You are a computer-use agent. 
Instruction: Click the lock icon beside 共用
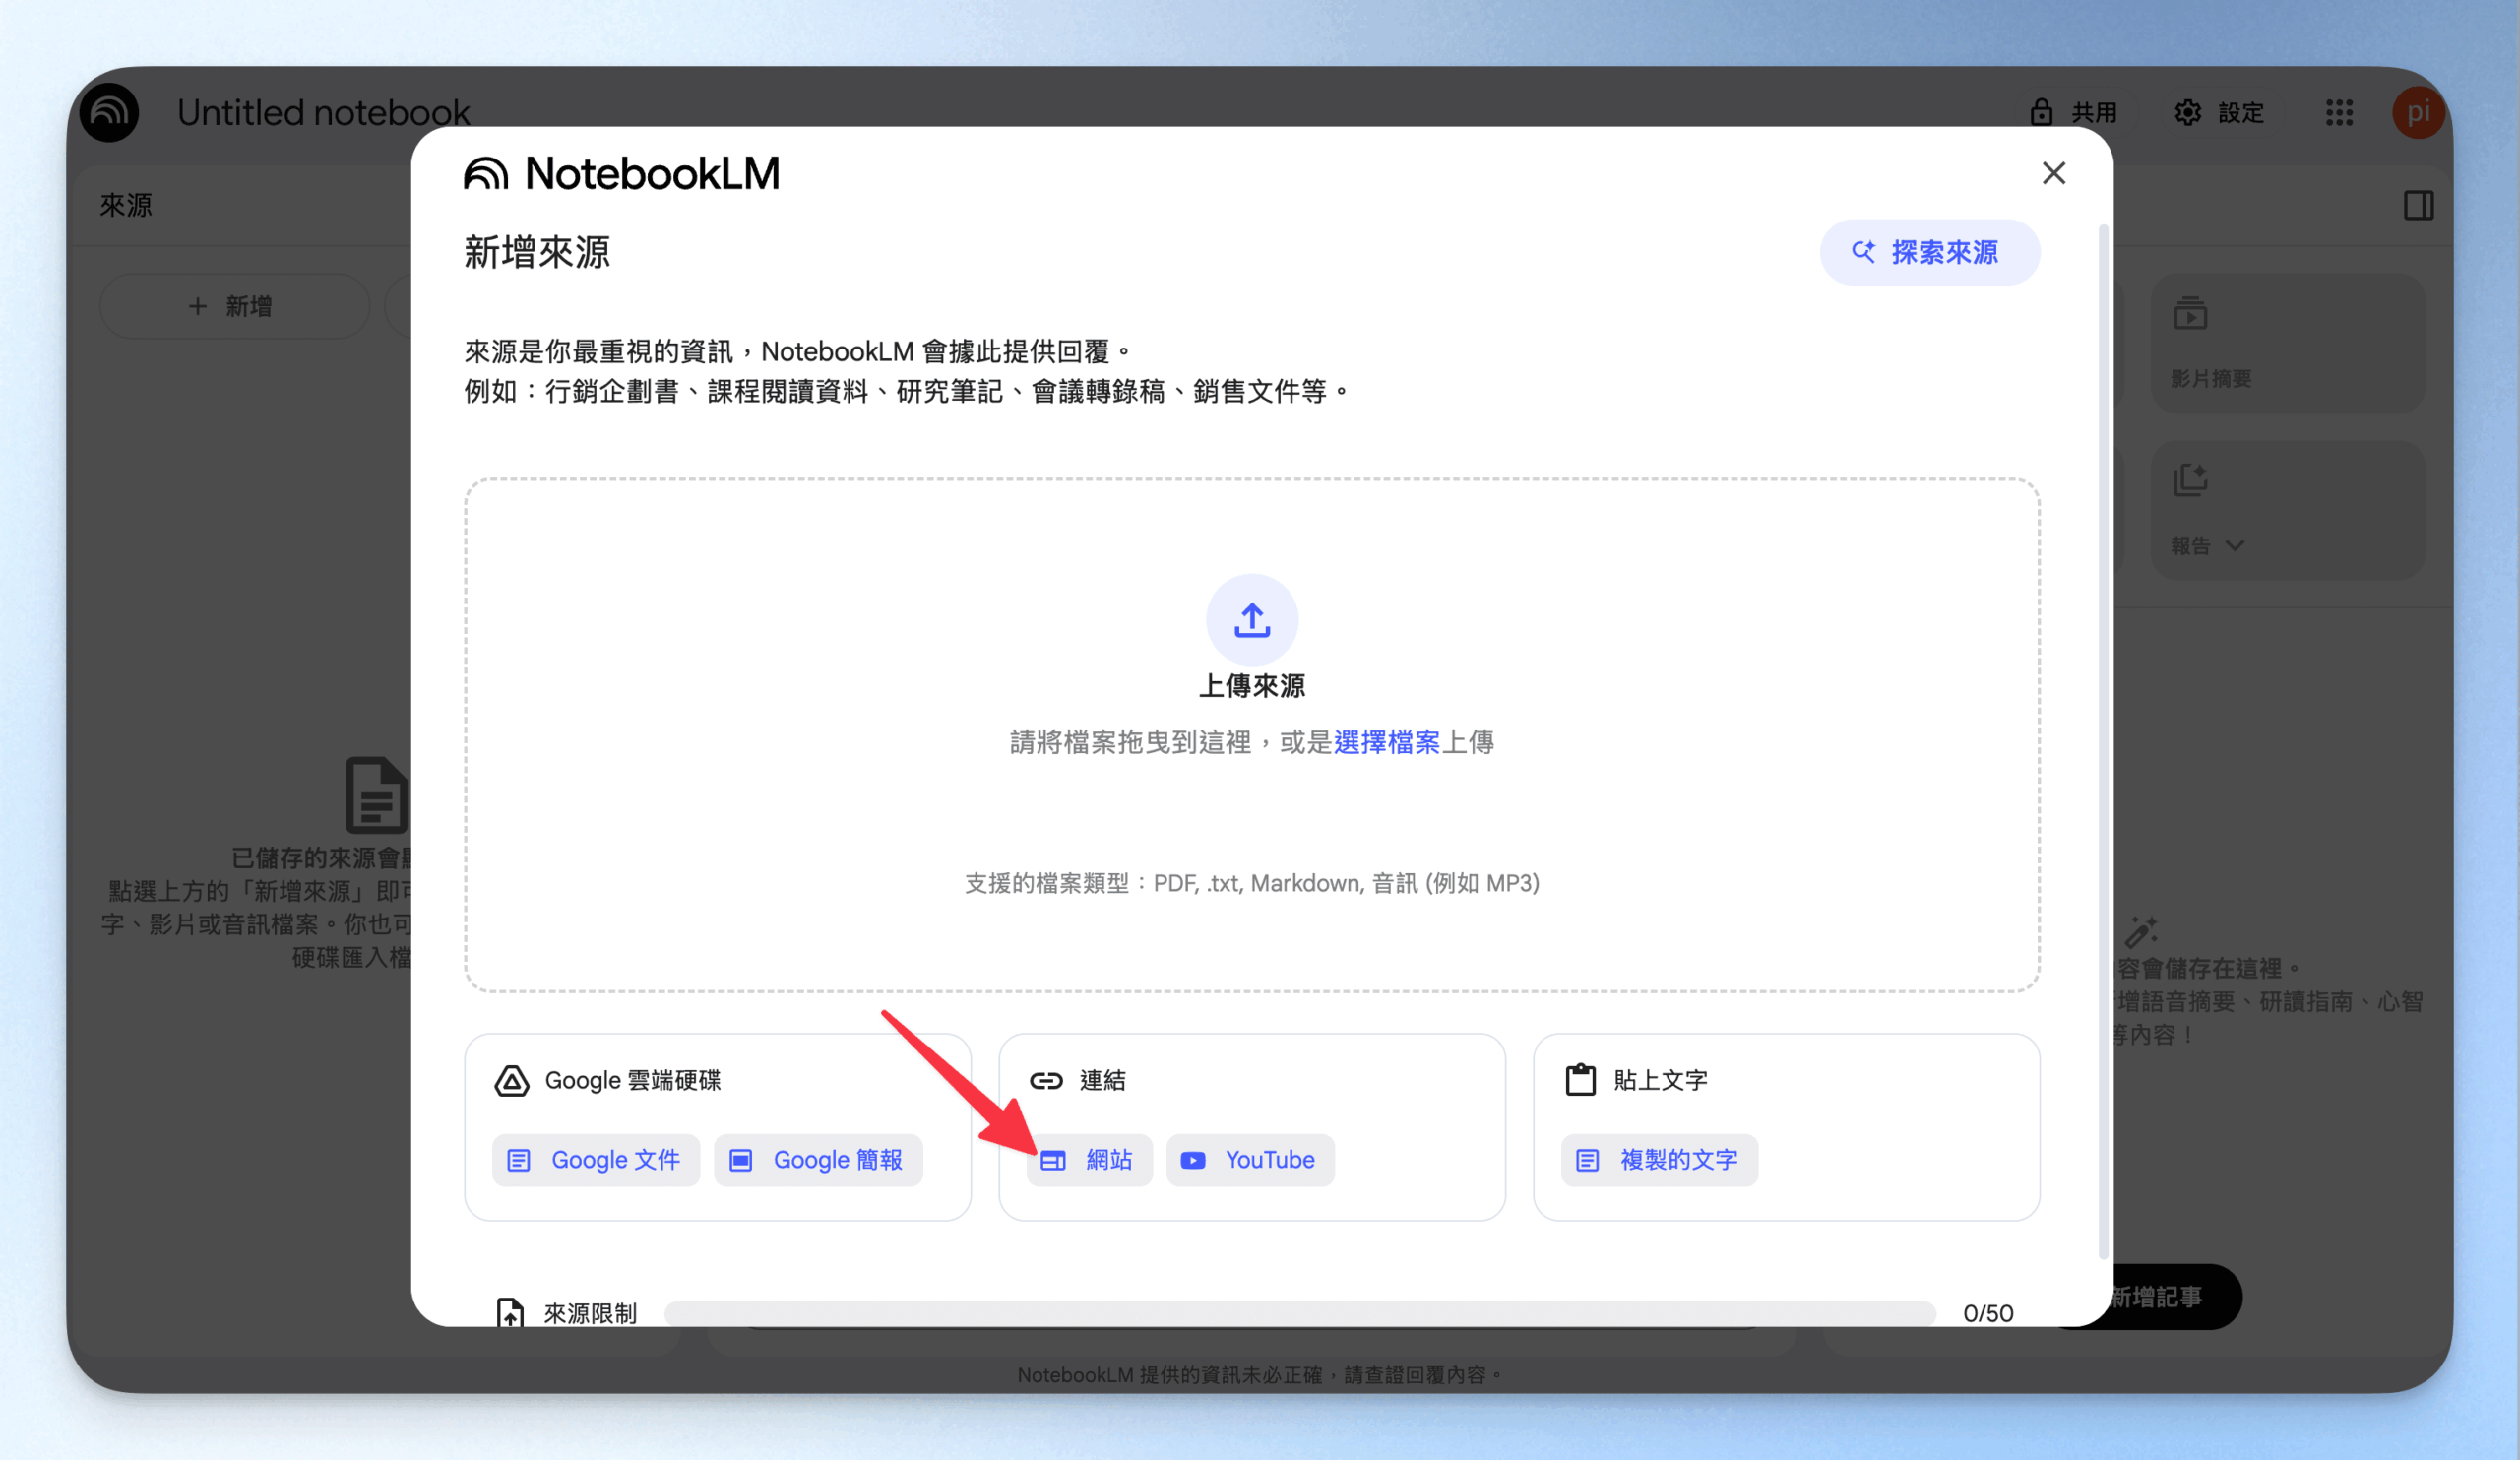pyautogui.click(x=2041, y=112)
